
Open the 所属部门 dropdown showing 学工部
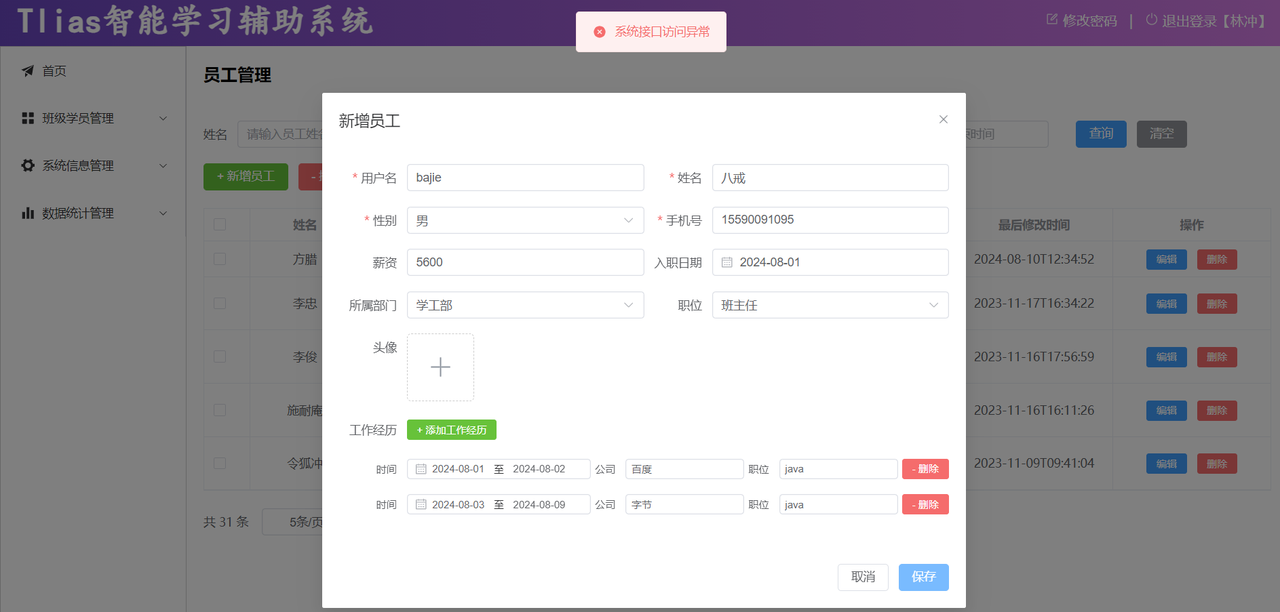coord(525,305)
